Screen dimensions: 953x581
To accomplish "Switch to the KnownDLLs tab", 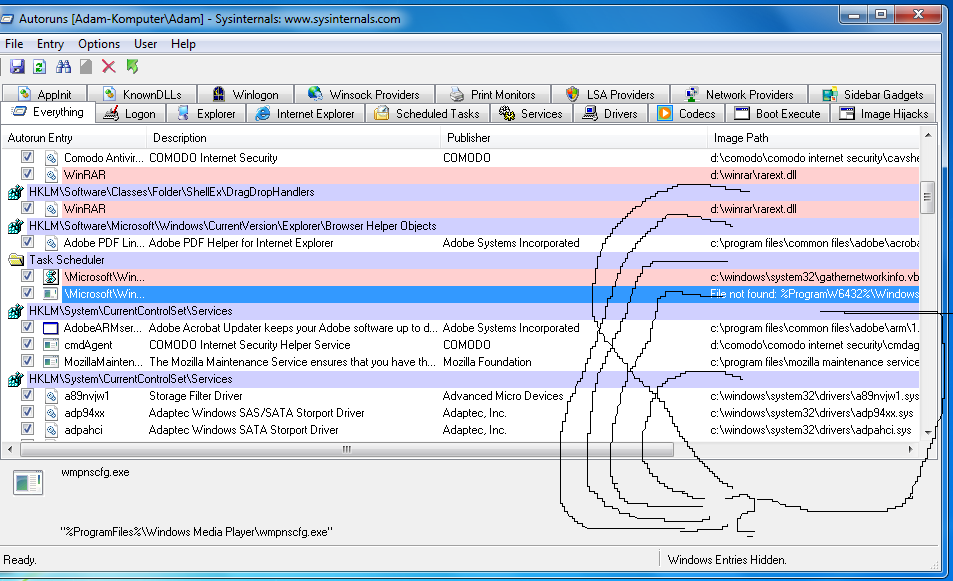I will click(x=143, y=94).
